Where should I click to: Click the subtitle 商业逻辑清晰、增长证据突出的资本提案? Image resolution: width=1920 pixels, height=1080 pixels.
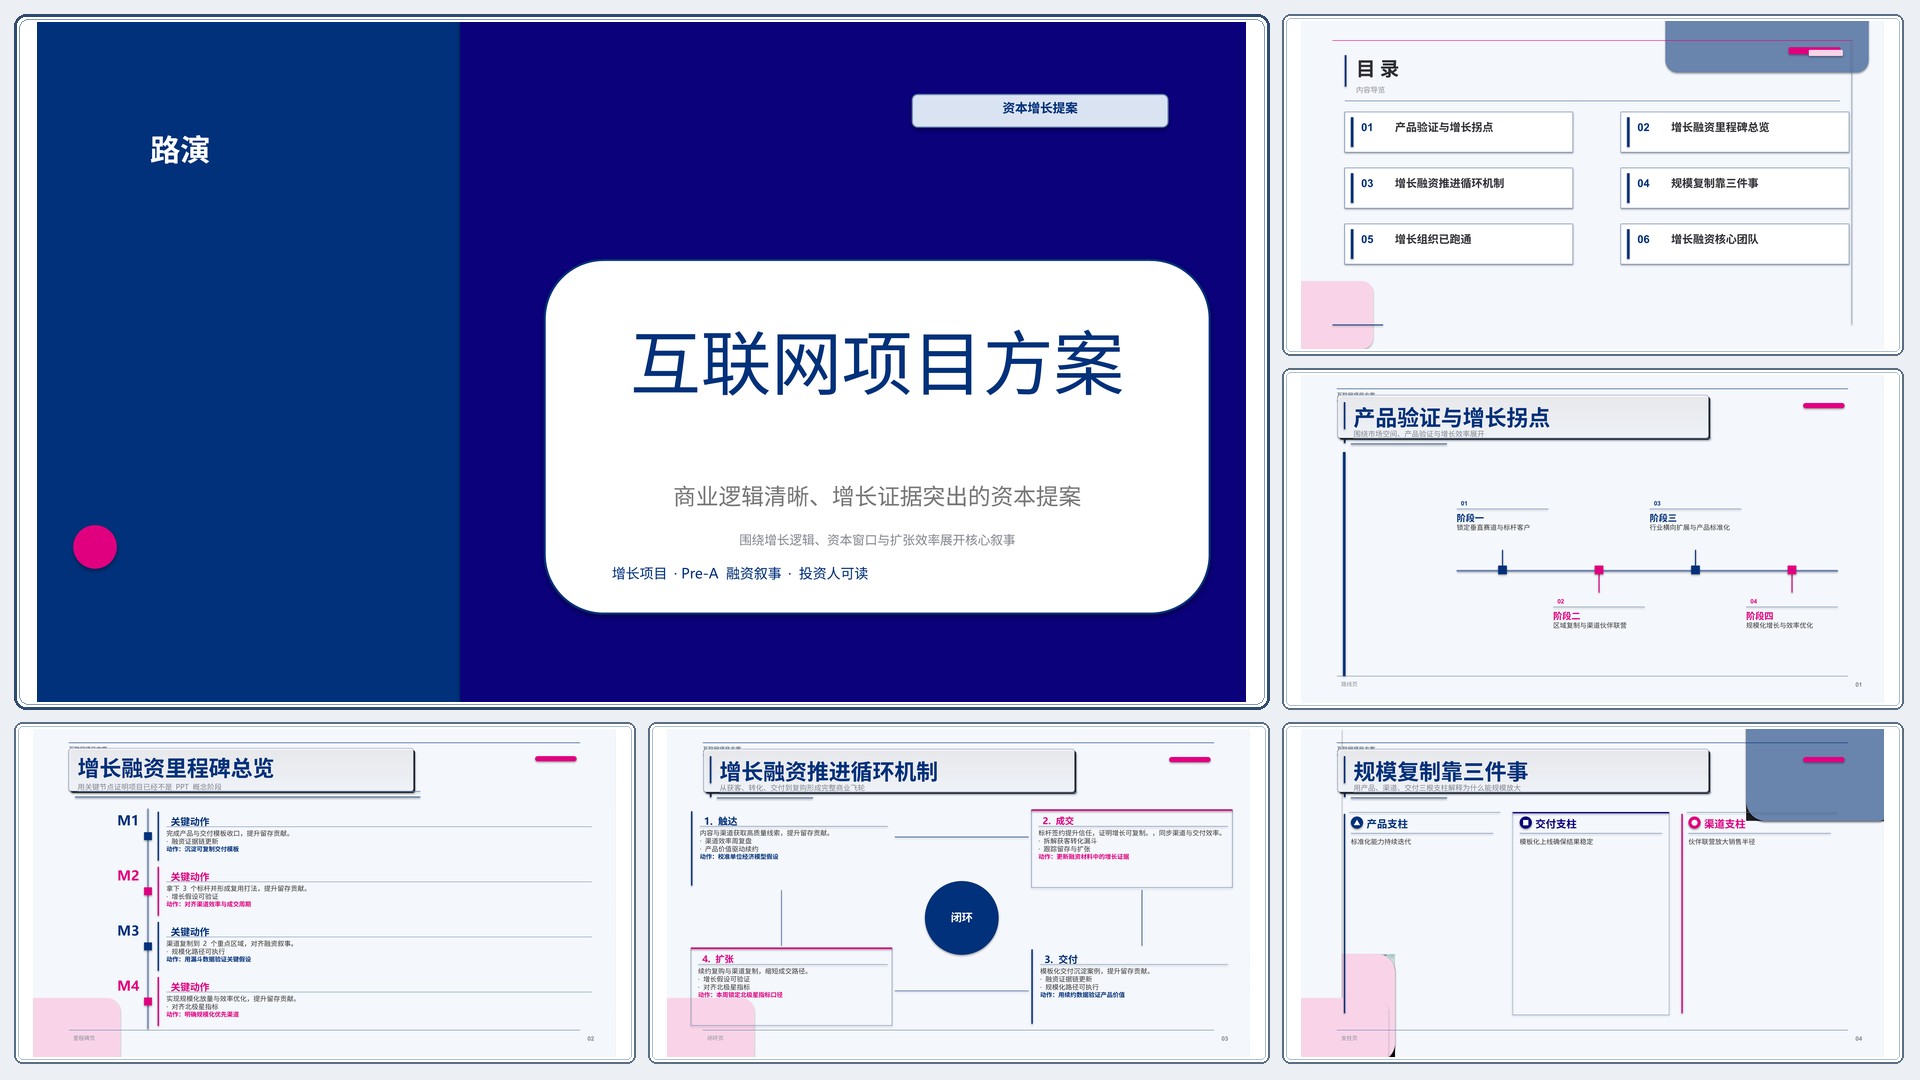(877, 496)
